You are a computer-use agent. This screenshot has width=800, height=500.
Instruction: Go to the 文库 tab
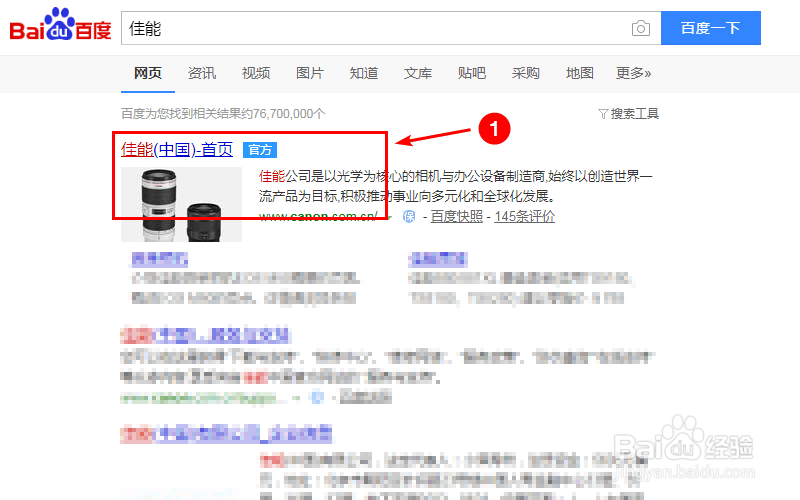coord(418,73)
